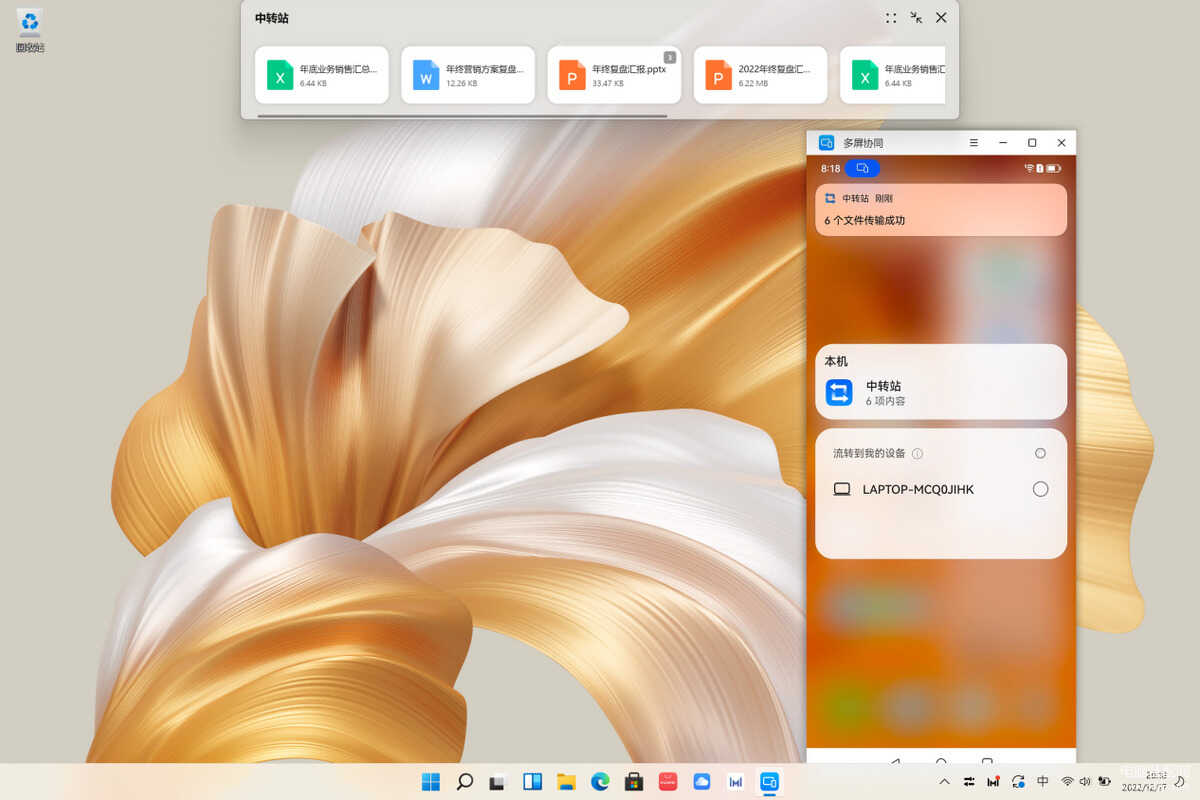This screenshot has width=1200, height=800.
Task: Open the 年终复盘汇报.pptx file card
Action: [614, 75]
